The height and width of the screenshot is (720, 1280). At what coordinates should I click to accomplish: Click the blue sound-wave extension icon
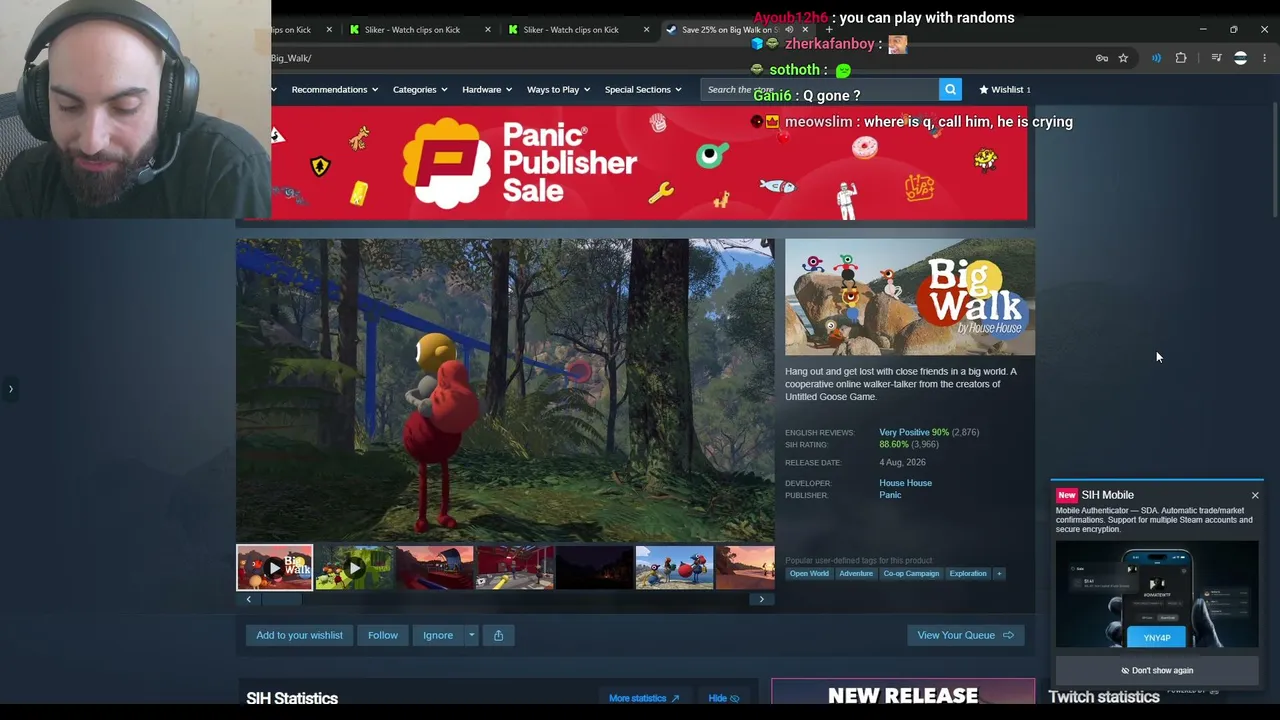click(x=1156, y=58)
